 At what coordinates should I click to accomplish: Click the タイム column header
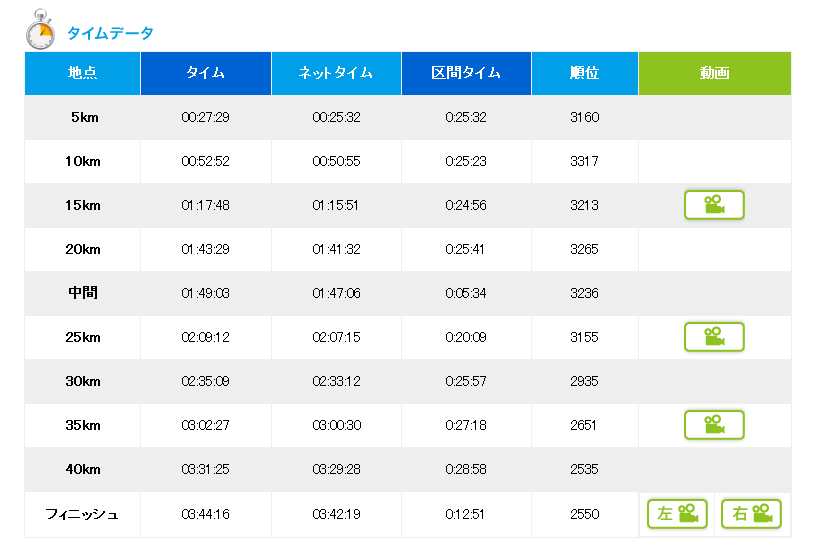click(x=206, y=73)
